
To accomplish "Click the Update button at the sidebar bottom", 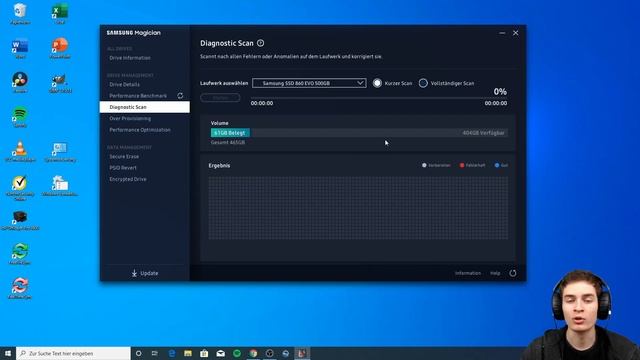I will point(145,273).
